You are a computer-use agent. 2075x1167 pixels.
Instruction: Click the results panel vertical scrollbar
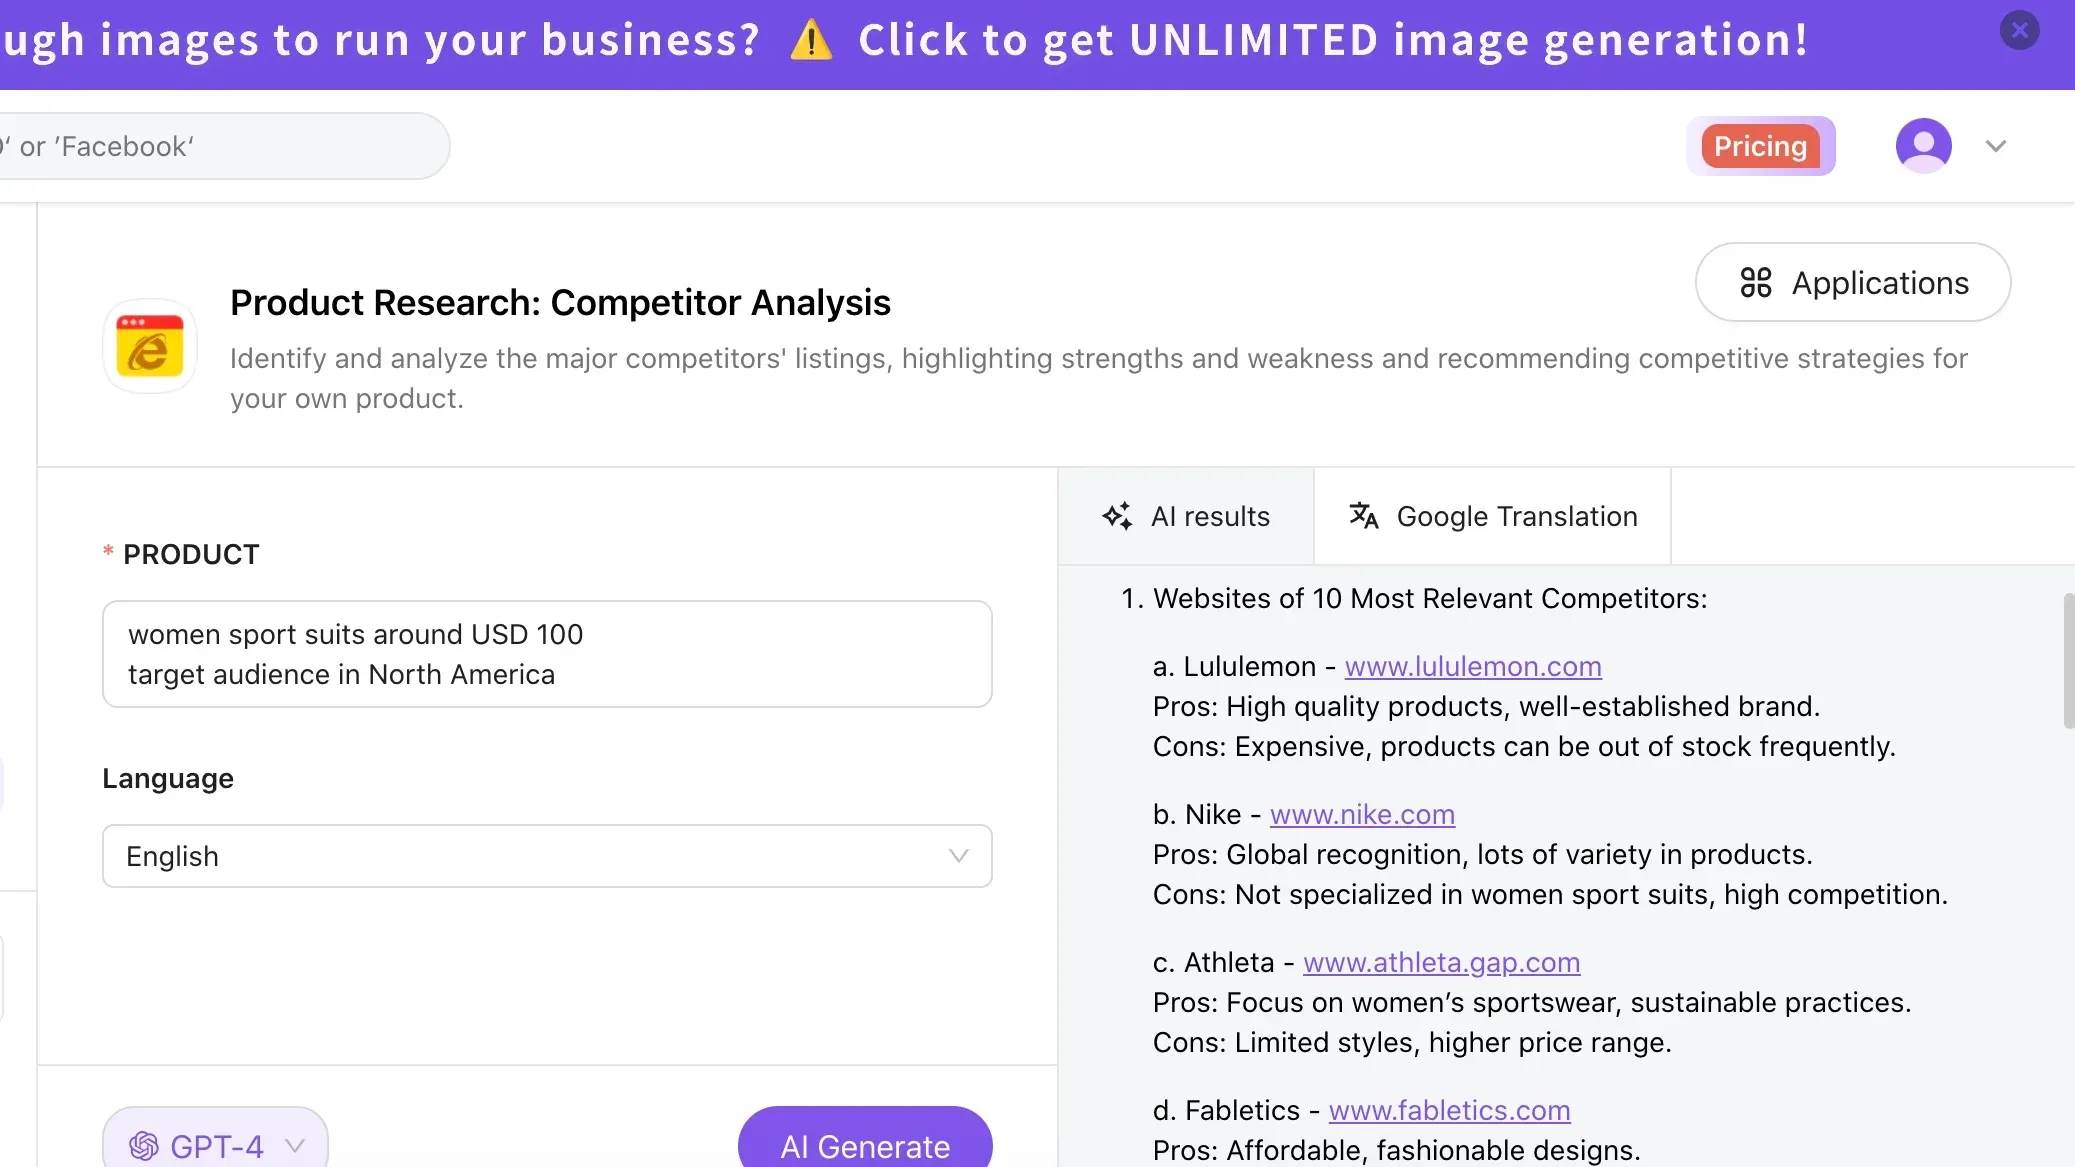(x=2068, y=662)
